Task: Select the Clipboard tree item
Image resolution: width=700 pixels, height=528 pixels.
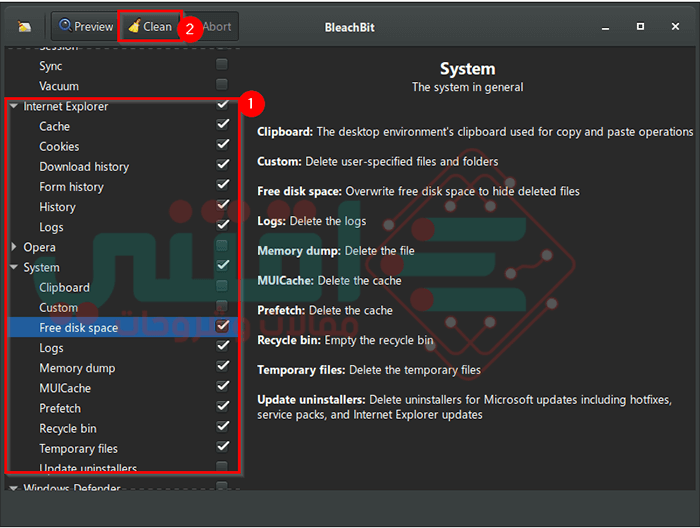Action: (x=64, y=287)
